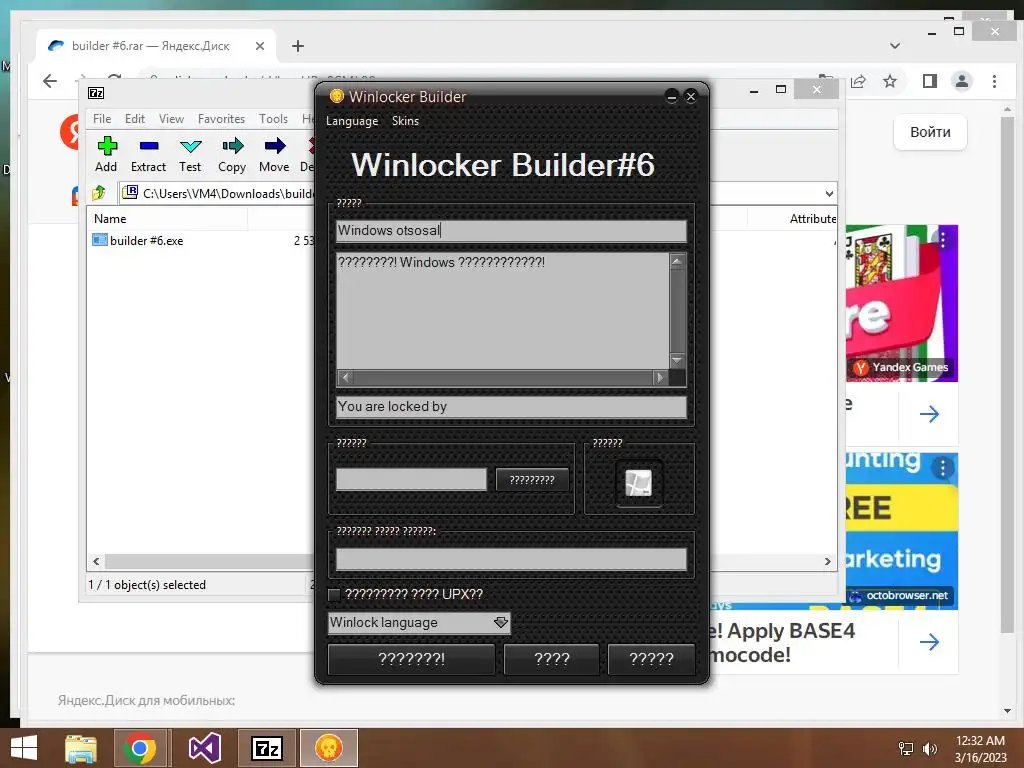Click the Test icon in 7-Zip
This screenshot has height=768, width=1024.
(190, 146)
